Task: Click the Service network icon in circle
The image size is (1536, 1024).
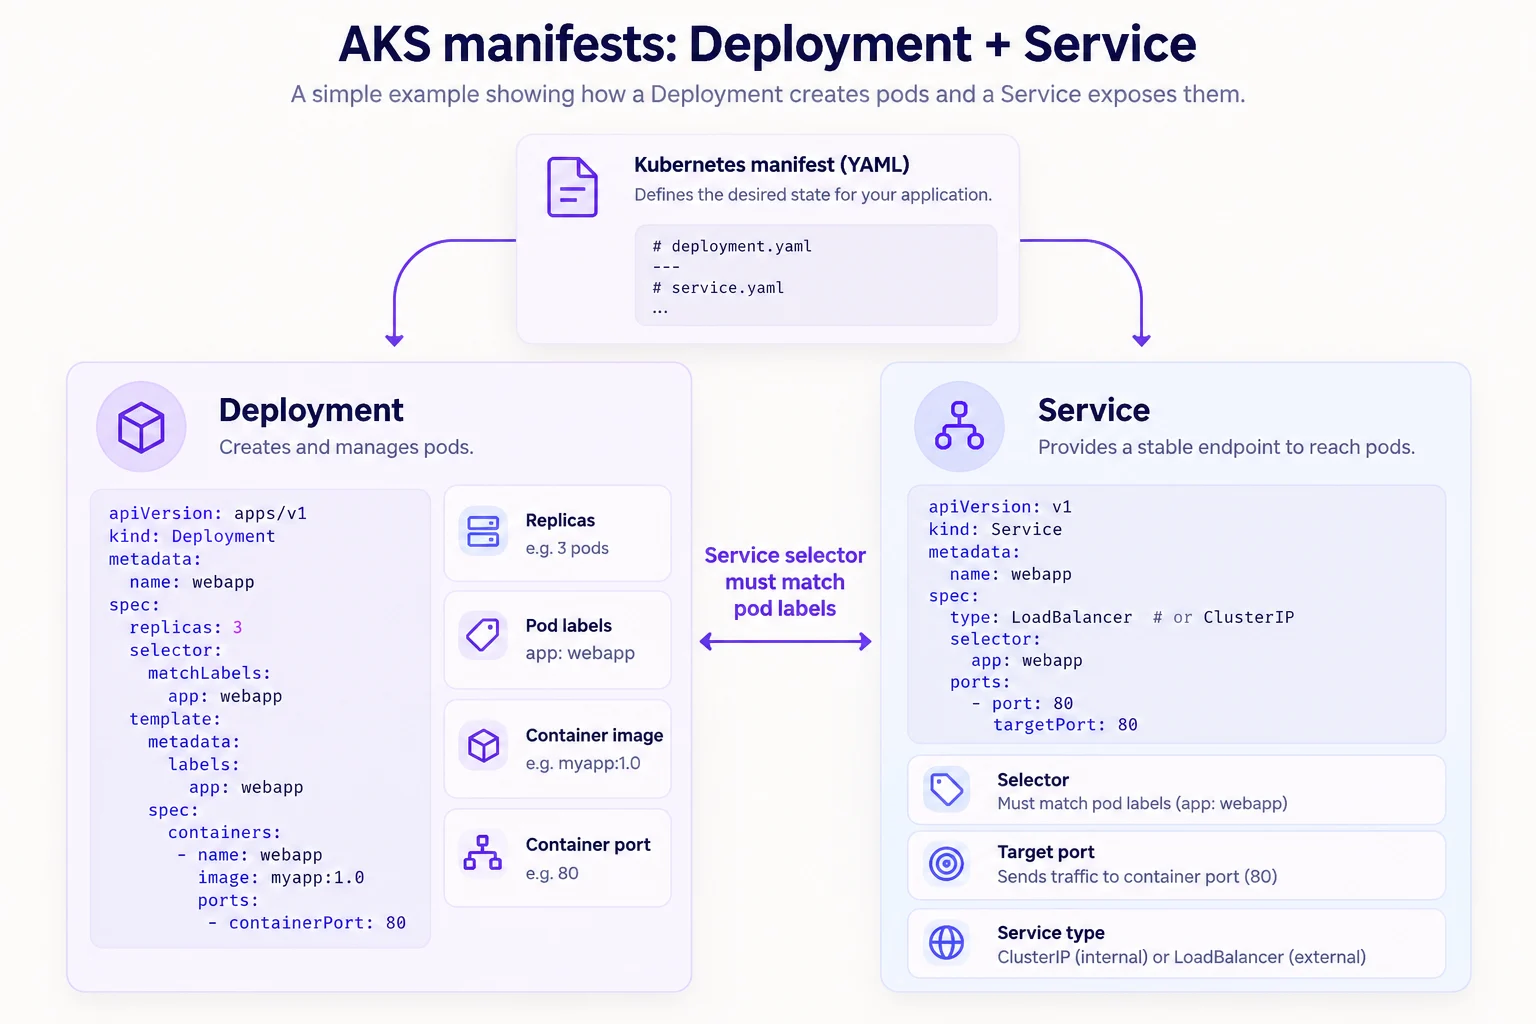Action: [x=959, y=426]
